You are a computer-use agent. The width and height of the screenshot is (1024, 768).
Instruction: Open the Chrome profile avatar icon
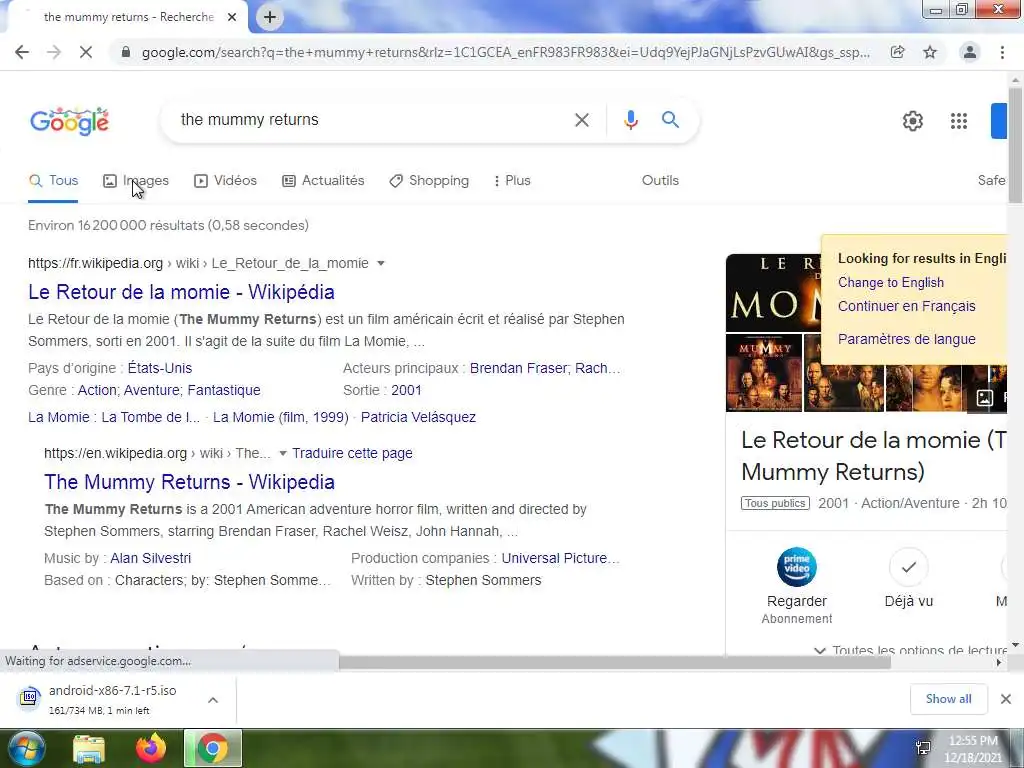pyautogui.click(x=970, y=52)
